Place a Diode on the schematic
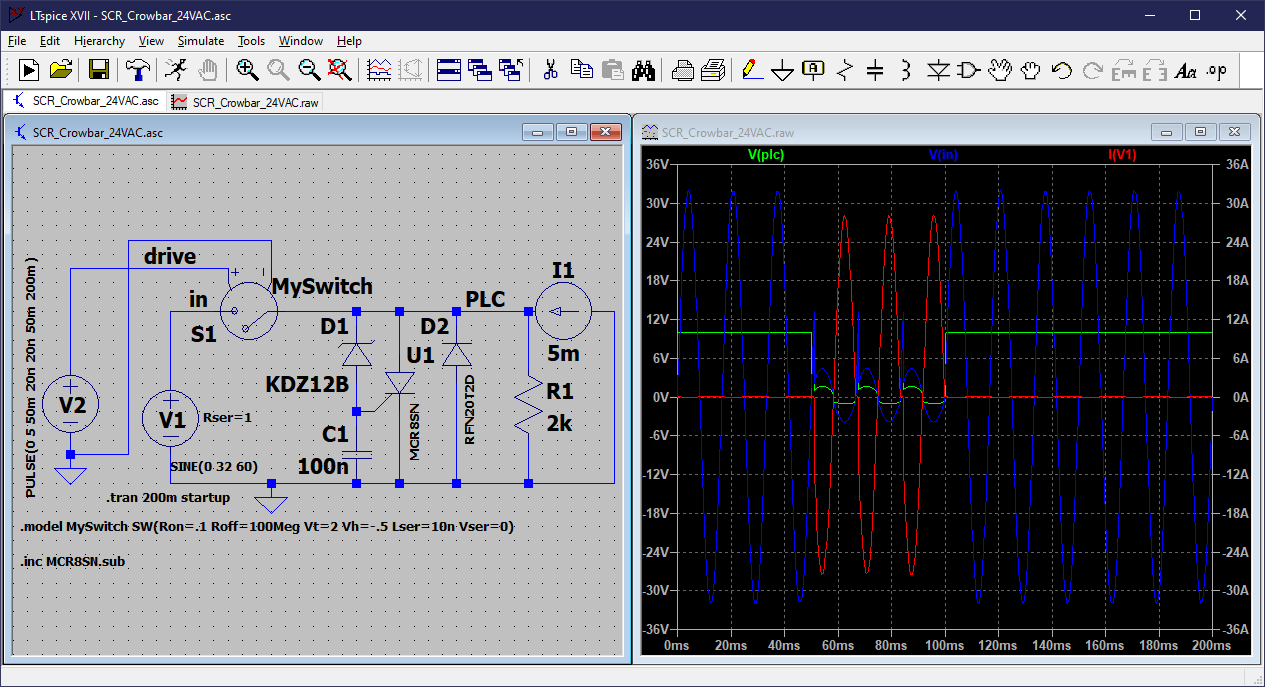Screen dimensions: 1265x687 pyautogui.click(x=938, y=70)
